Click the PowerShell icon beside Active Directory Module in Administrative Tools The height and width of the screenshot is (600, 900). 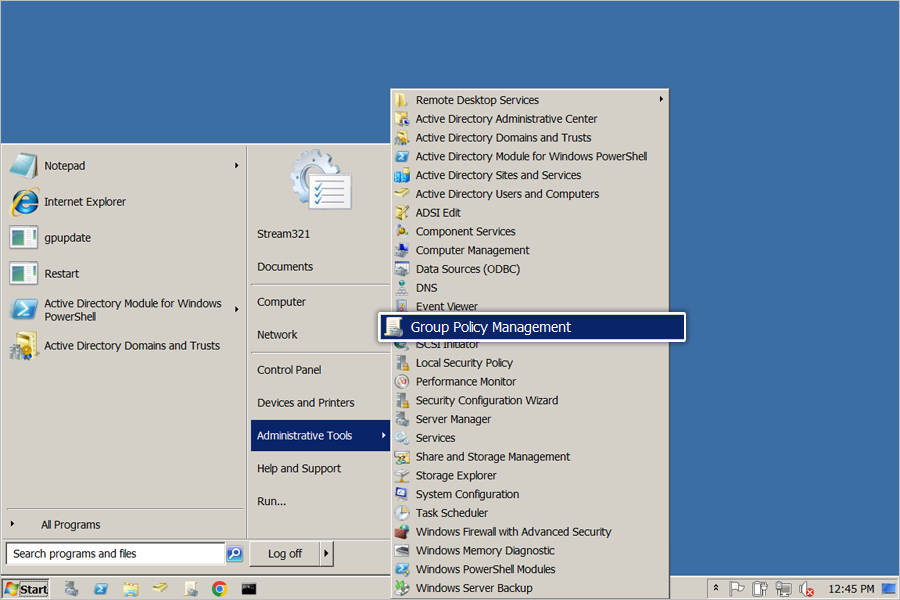point(402,156)
